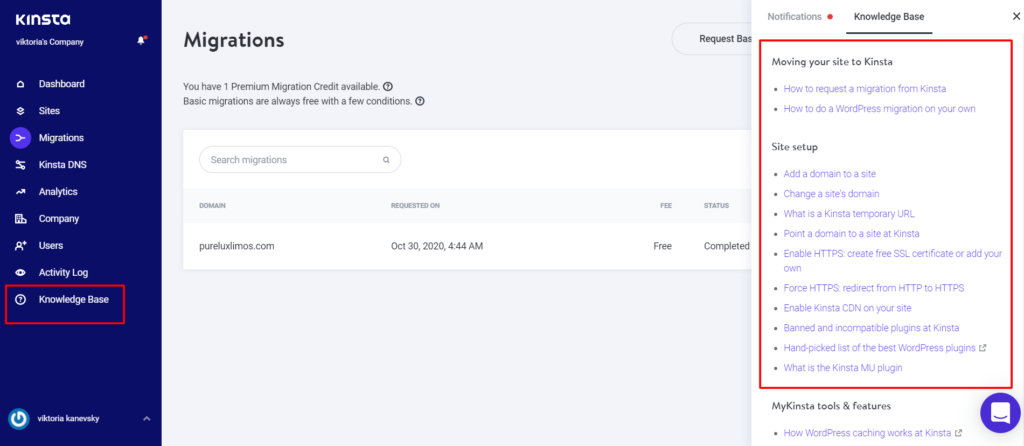Click the Request Basic migration button
This screenshot has width=1024, height=446.
712,39
